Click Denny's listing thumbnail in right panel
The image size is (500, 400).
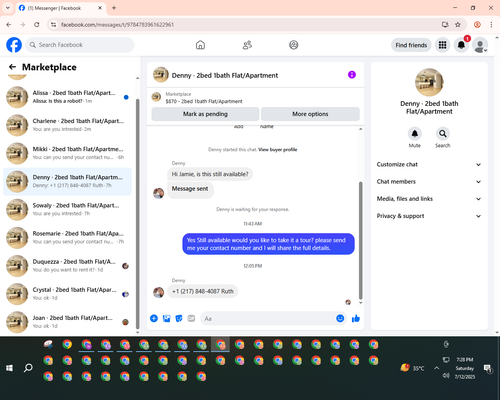pos(429,82)
